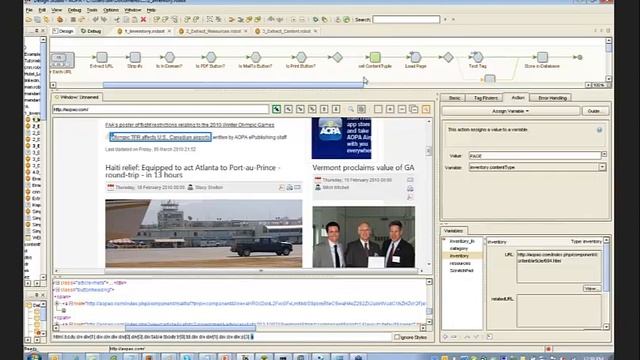This screenshot has width=640, height=360.
Task: Click into the Search field in toolbar
Action: pyautogui.click(x=406, y=19)
